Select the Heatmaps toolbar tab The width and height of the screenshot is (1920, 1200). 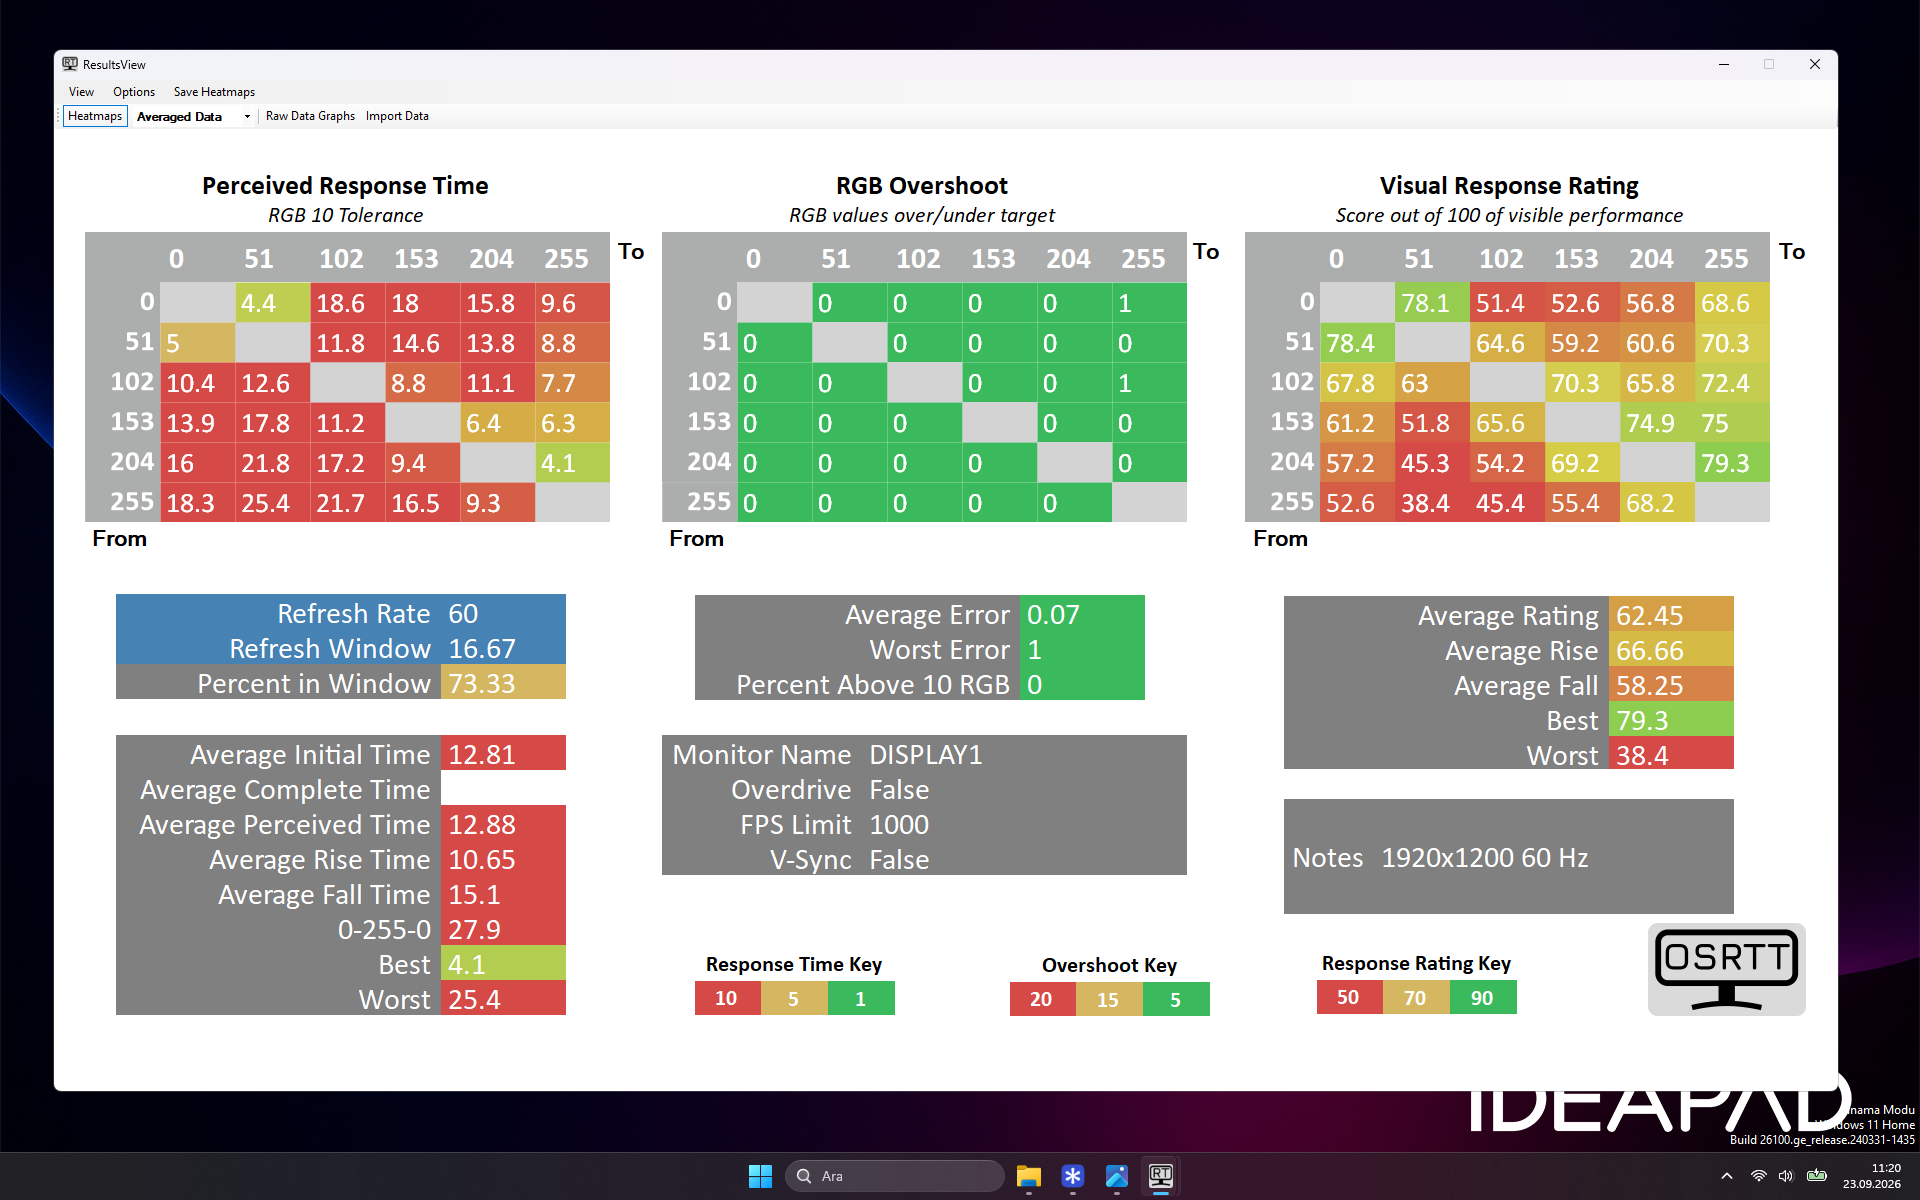tap(95, 116)
